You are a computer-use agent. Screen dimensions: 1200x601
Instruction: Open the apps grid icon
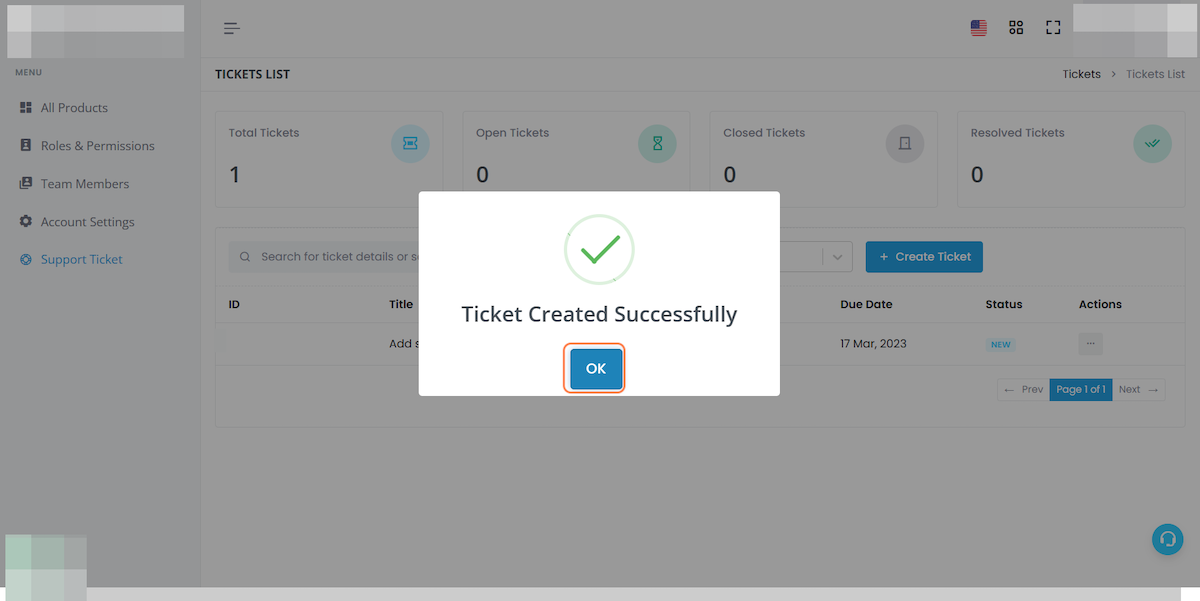coord(1016,28)
